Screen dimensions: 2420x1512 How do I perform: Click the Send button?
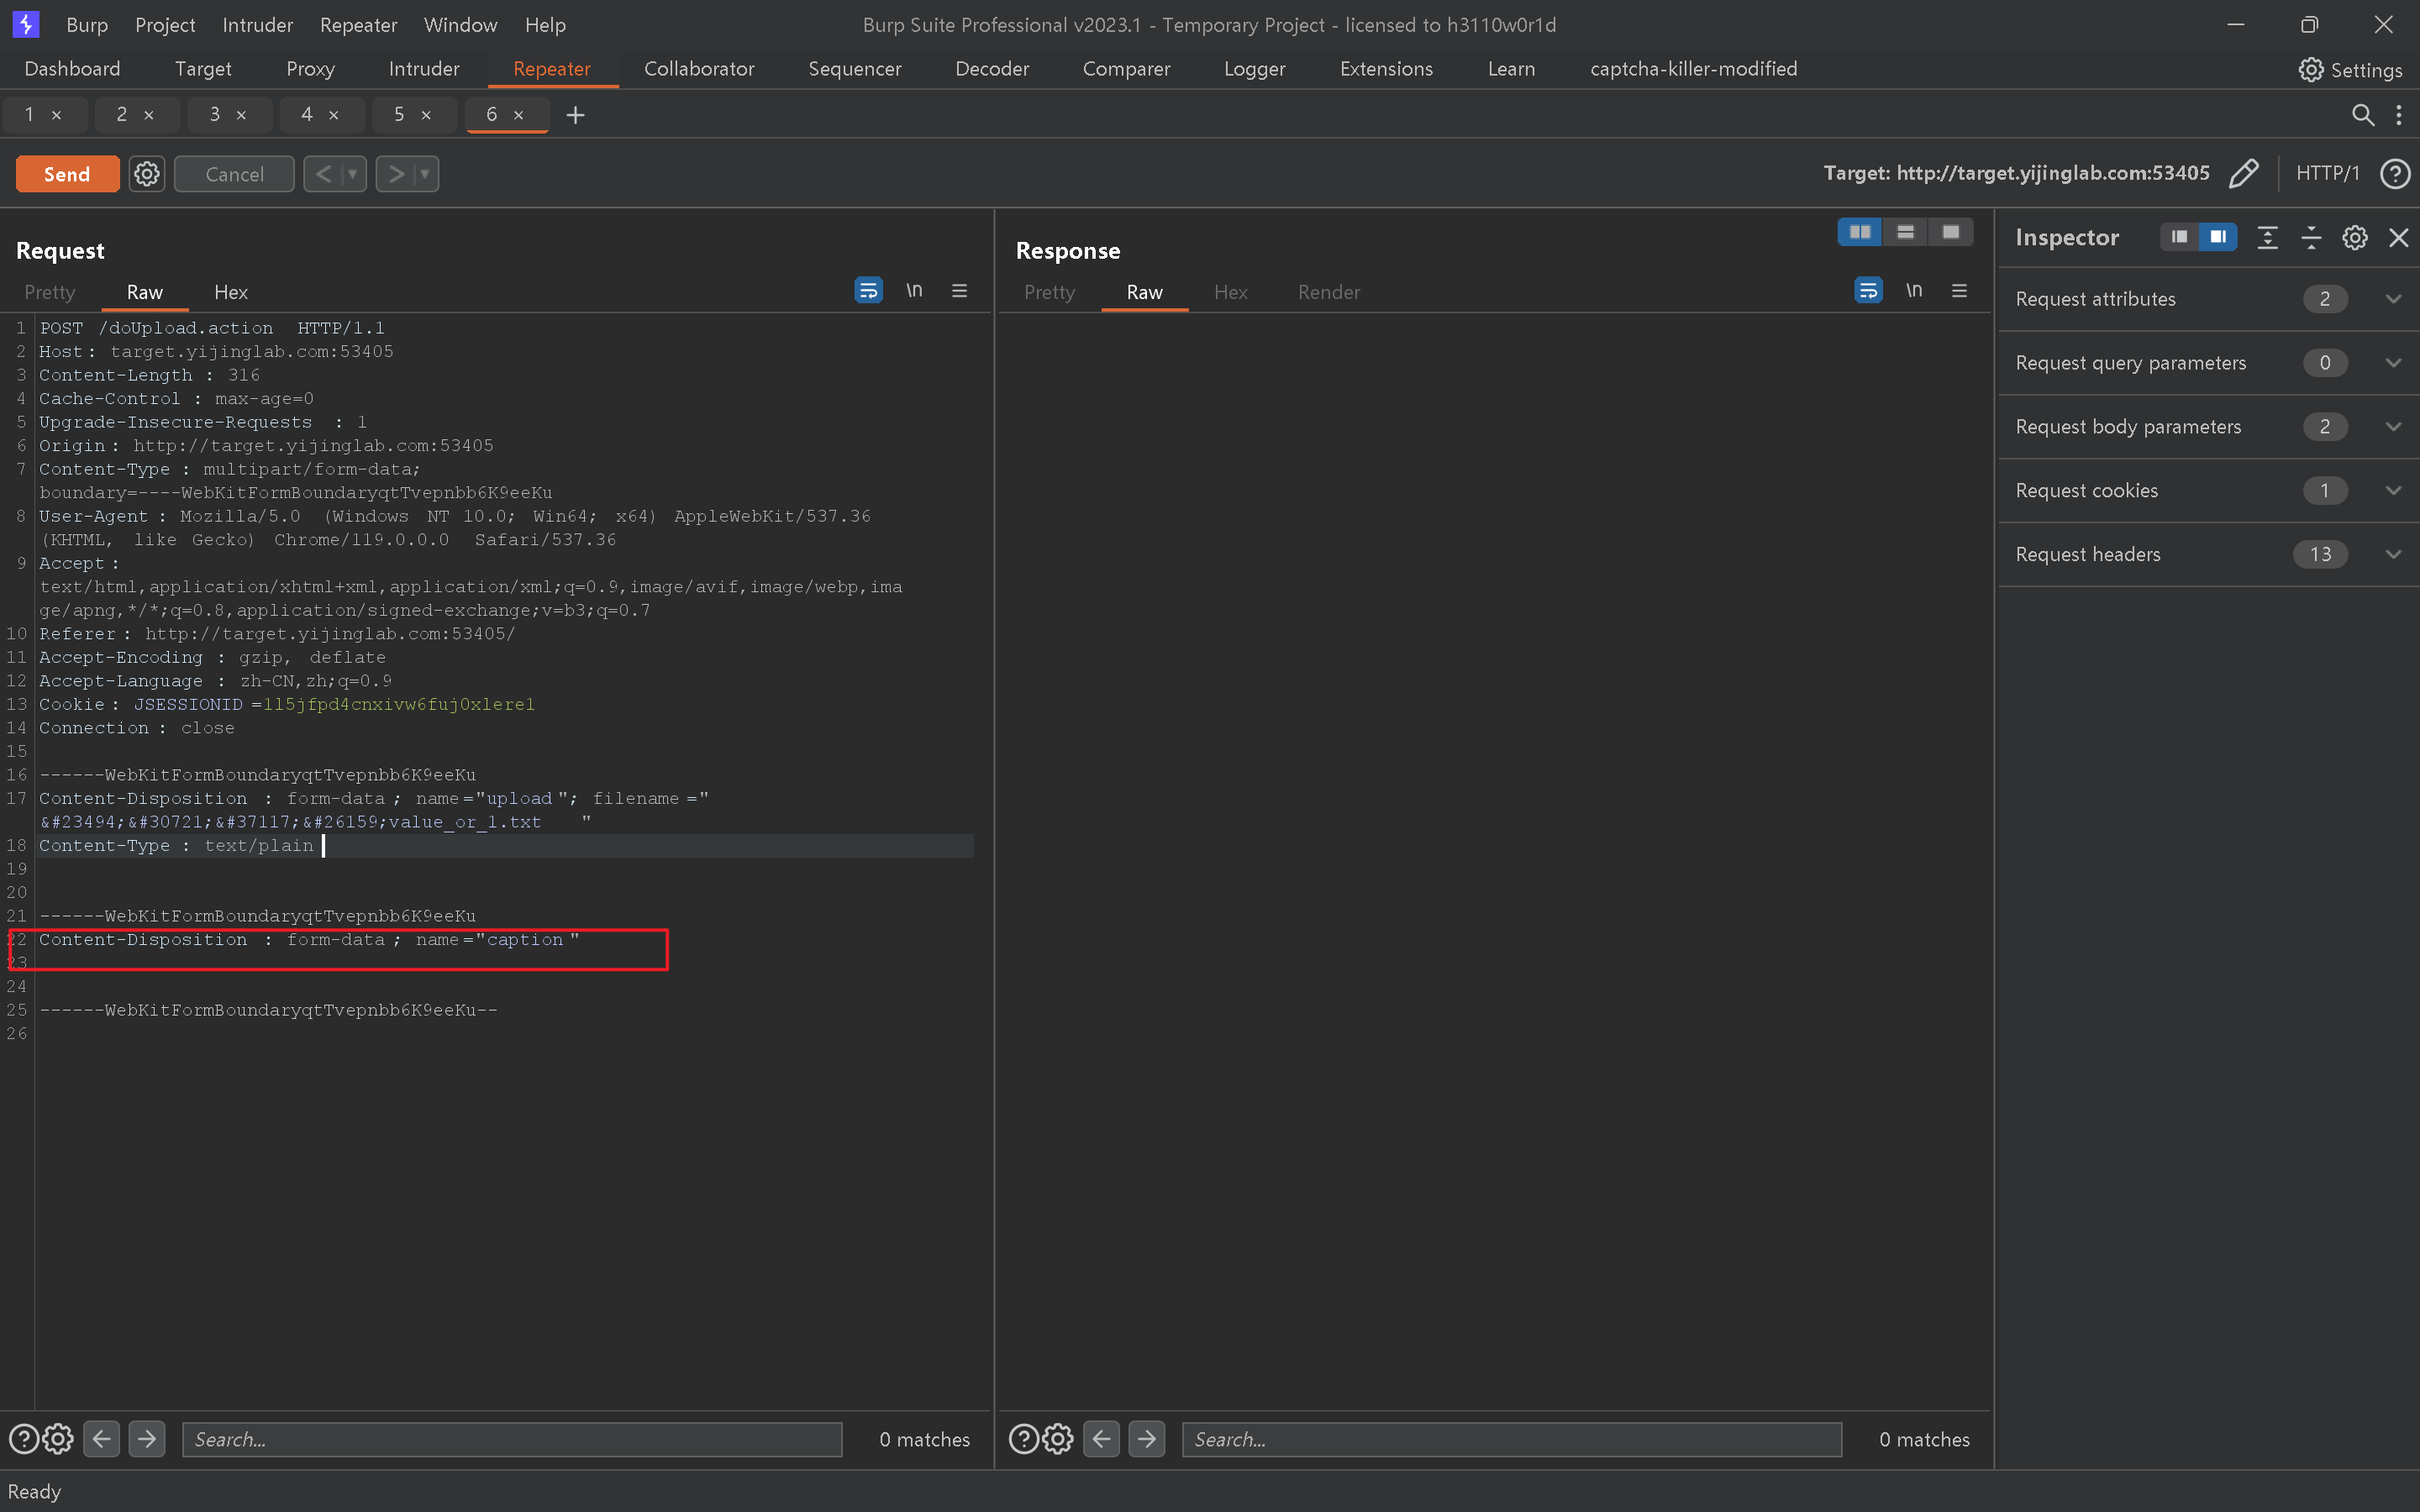click(x=67, y=174)
